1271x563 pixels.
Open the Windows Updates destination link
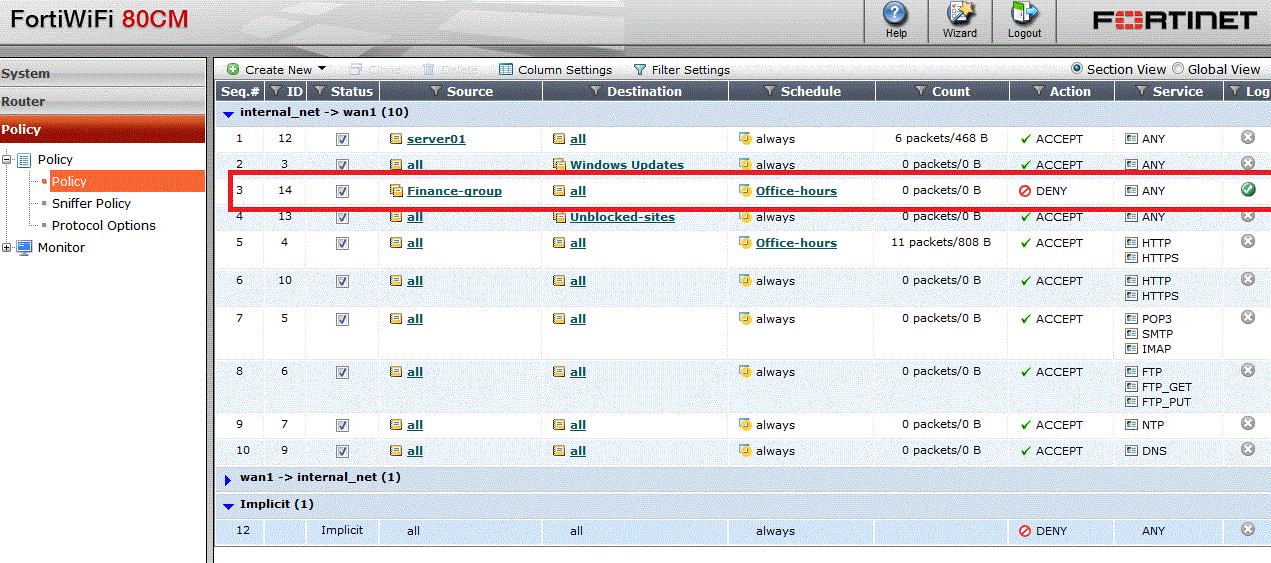coord(627,165)
